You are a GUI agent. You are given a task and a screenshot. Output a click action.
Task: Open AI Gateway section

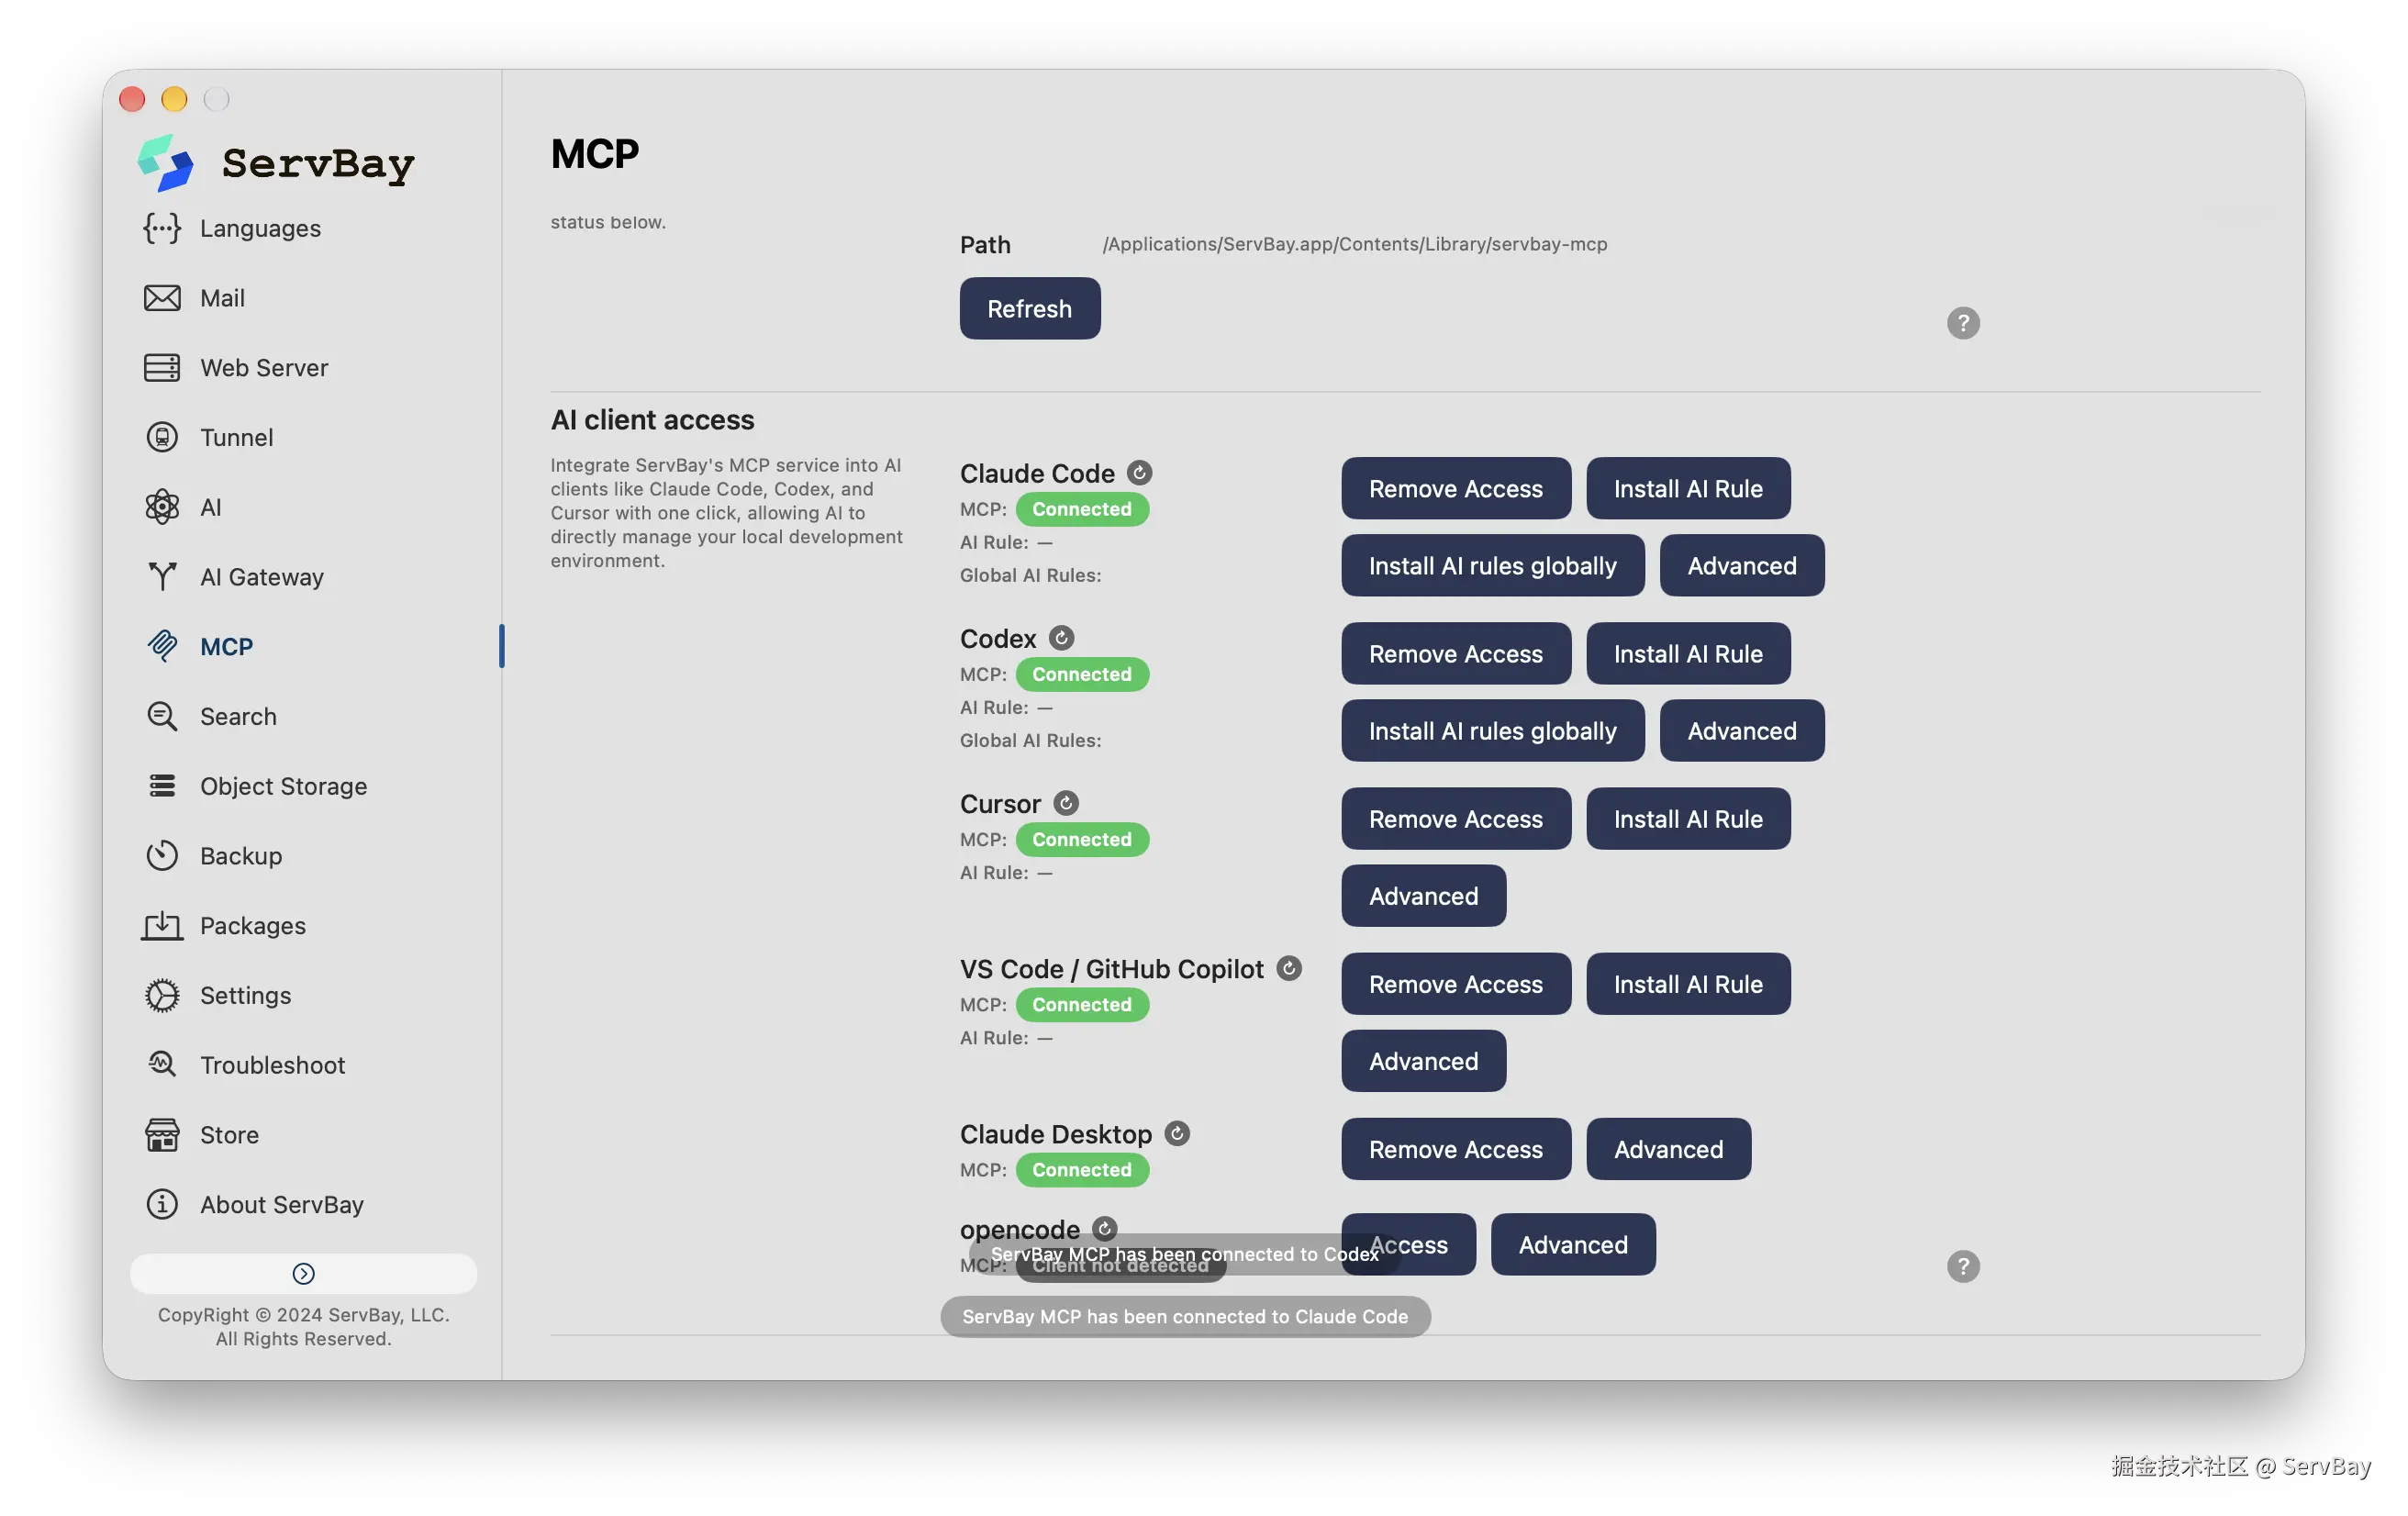click(x=234, y=577)
